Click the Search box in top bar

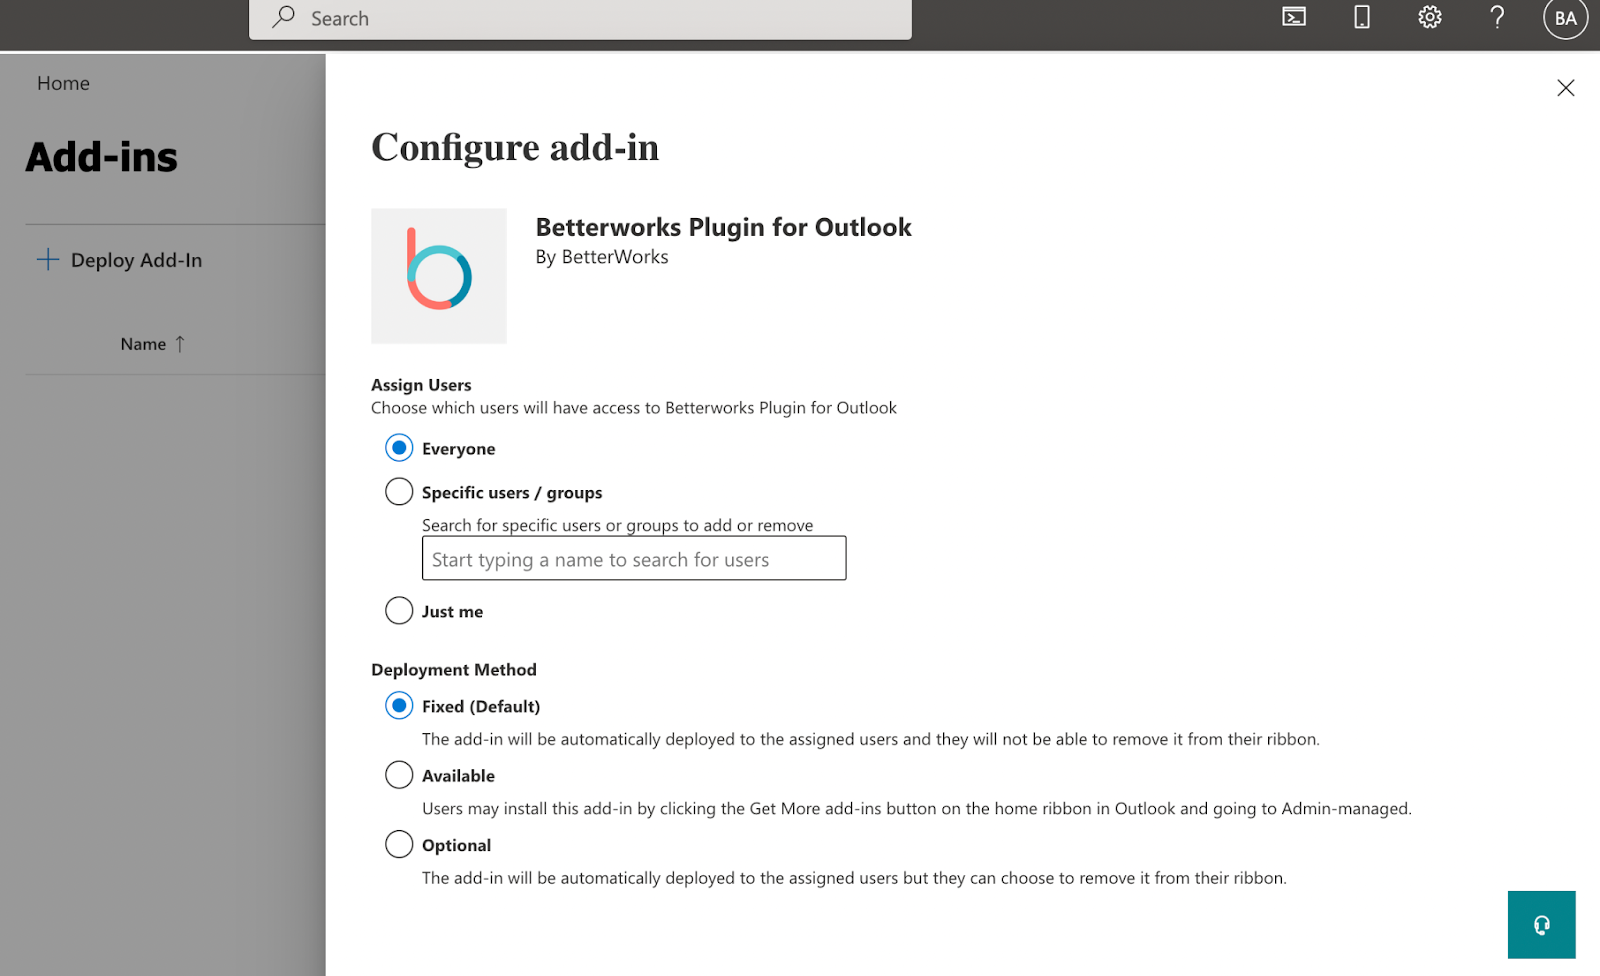click(580, 19)
